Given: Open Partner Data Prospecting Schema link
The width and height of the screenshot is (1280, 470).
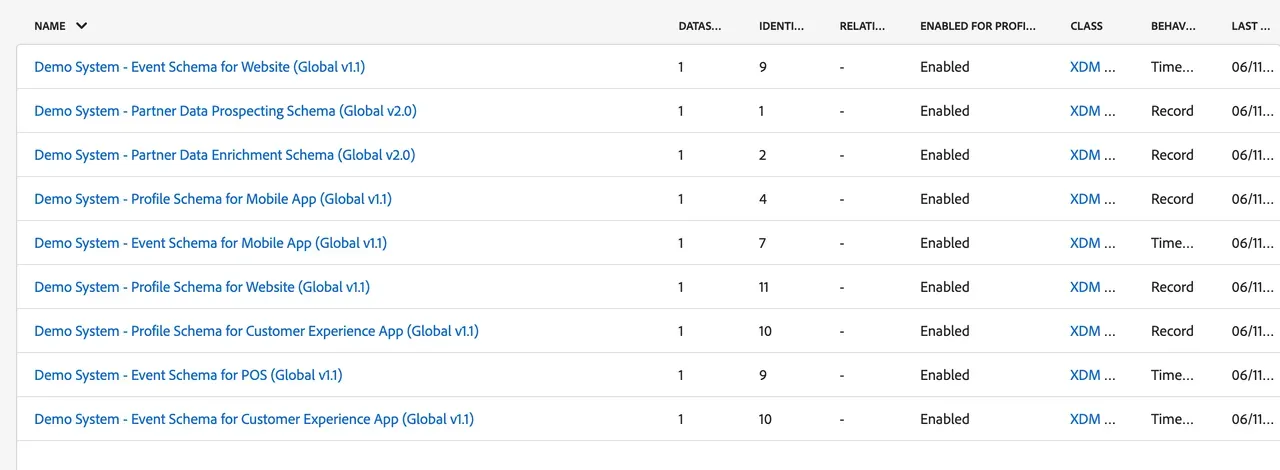Looking at the screenshot, I should (225, 111).
